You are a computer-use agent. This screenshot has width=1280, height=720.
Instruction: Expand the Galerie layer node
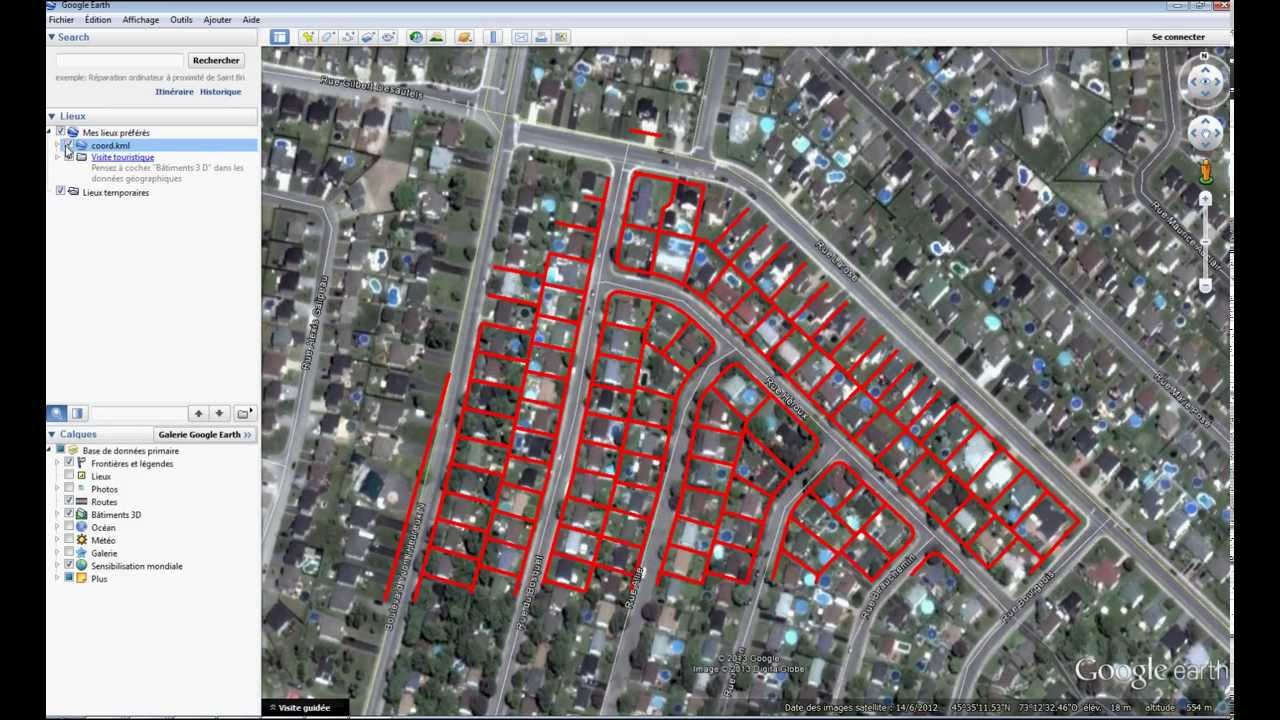[57, 553]
